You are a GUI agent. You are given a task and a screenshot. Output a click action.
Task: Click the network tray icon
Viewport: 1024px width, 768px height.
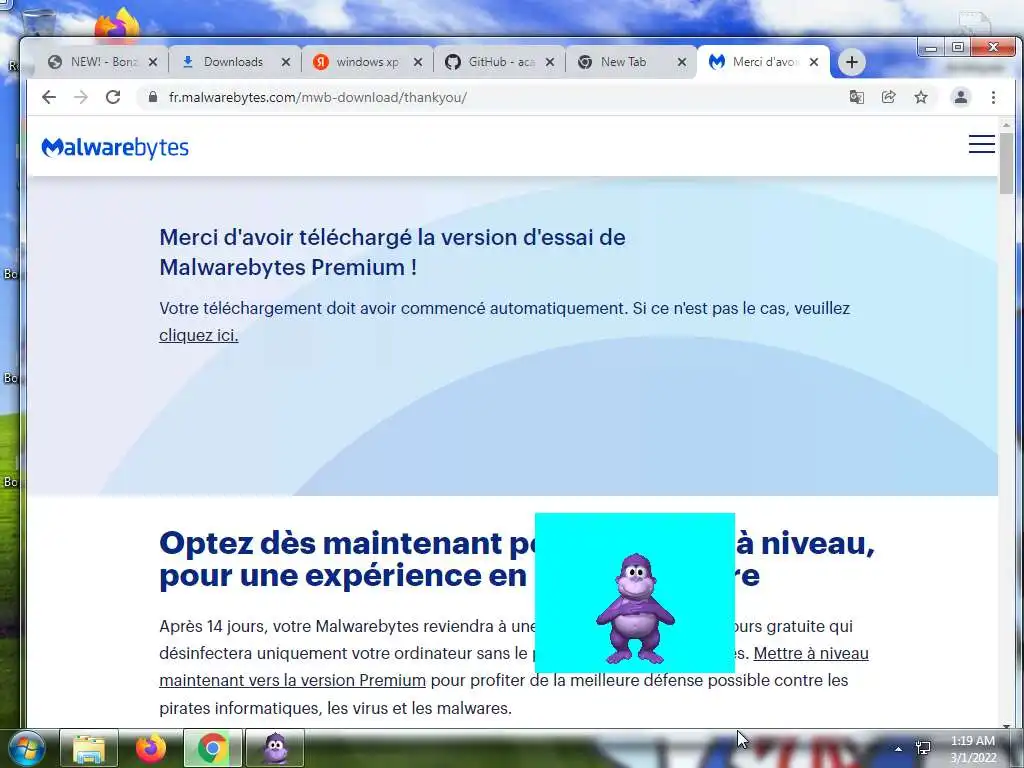[923, 749]
